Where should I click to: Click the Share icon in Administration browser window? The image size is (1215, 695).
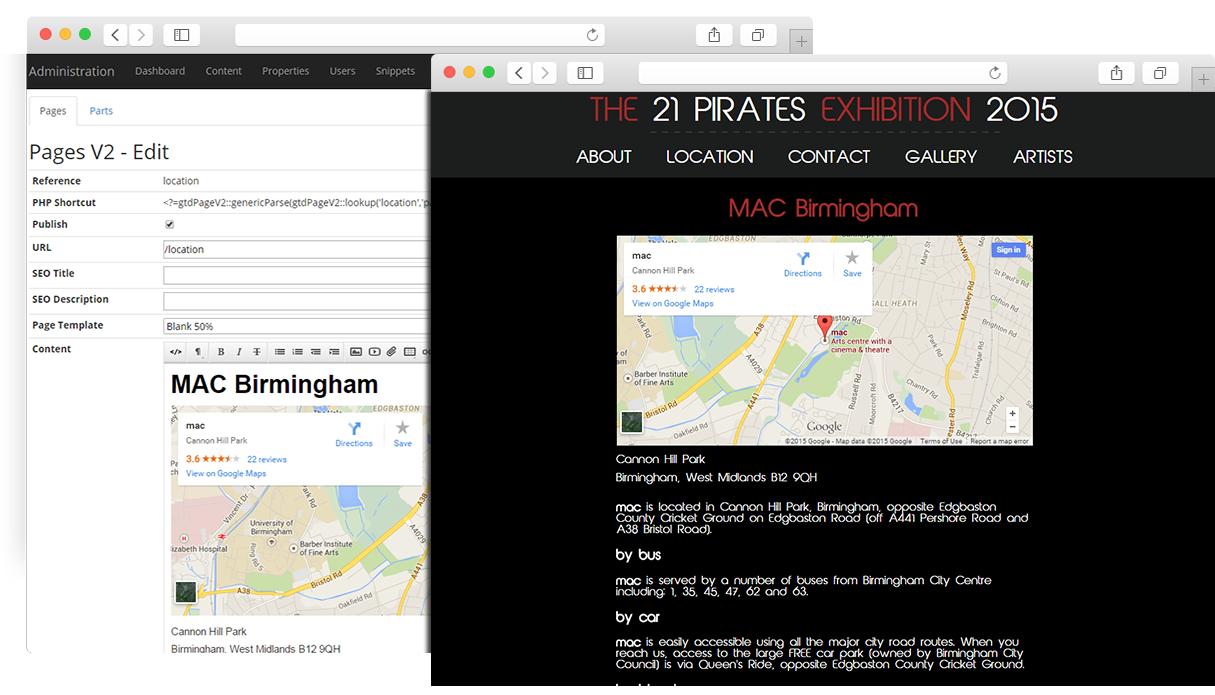714,35
